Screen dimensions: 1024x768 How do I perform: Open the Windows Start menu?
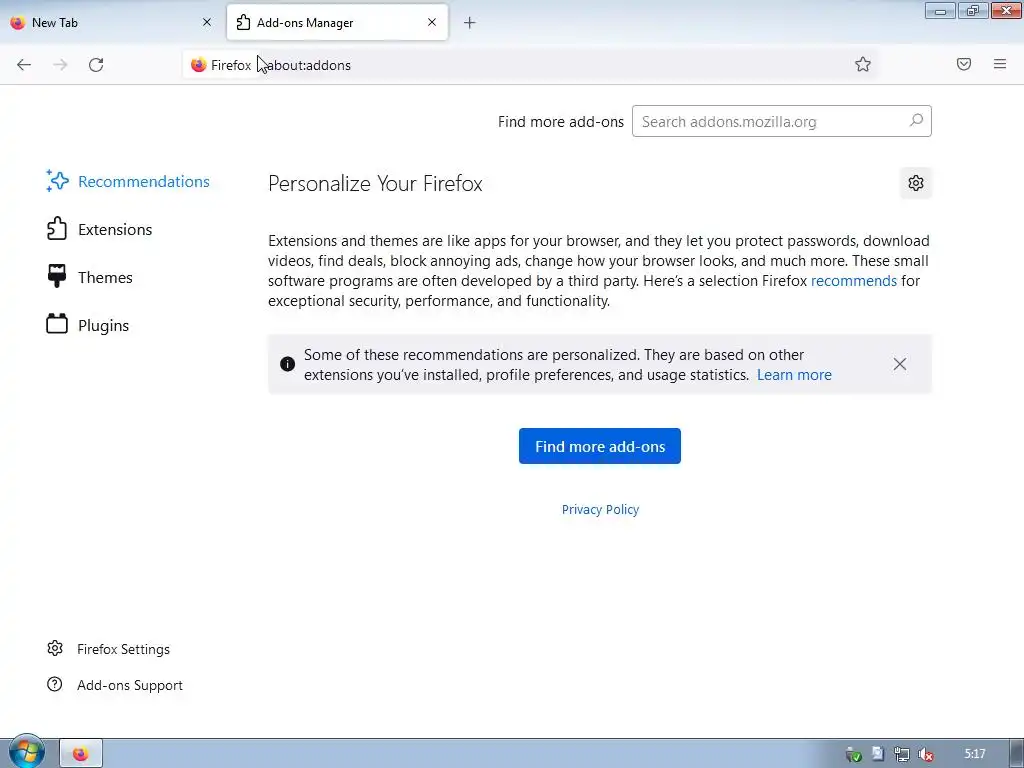pos(26,752)
